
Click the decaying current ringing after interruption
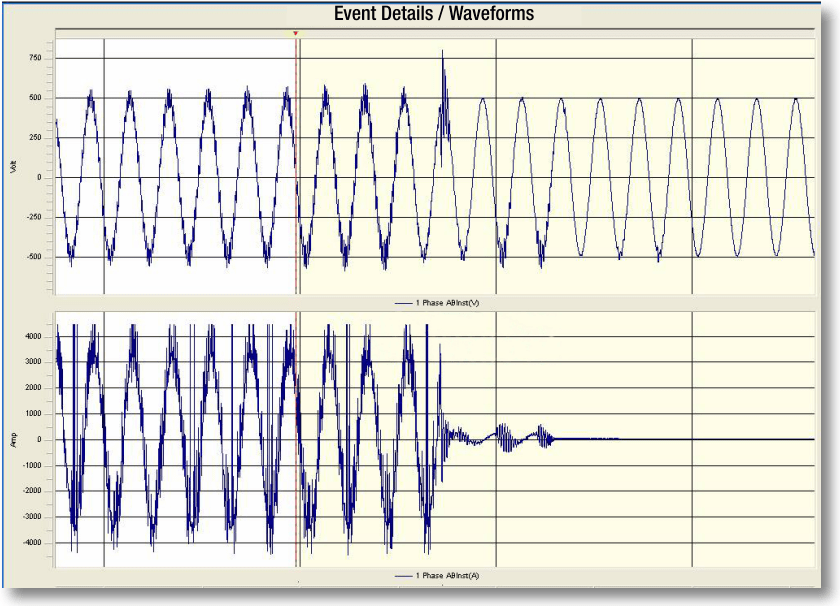pos(500,437)
